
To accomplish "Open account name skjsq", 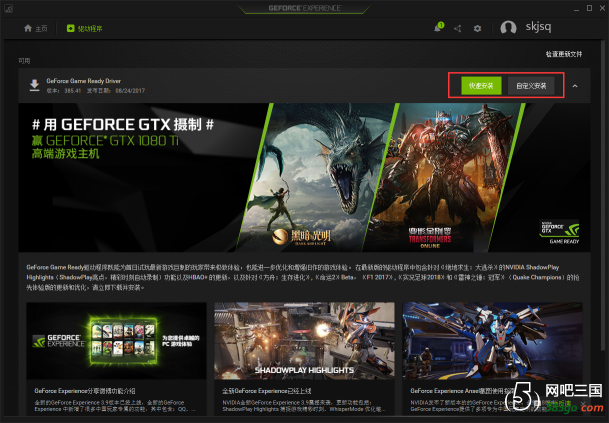I will click(538, 27).
